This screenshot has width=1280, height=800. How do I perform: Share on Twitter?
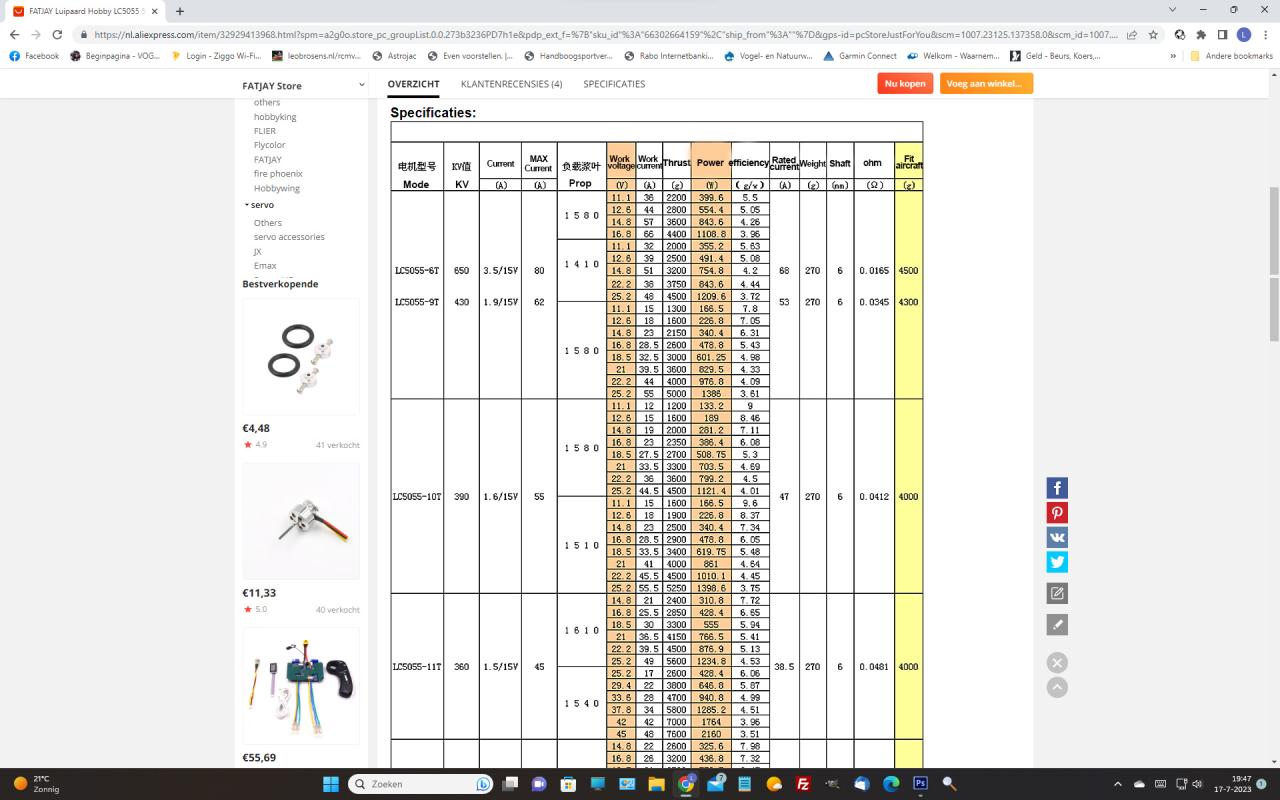coord(1057,562)
